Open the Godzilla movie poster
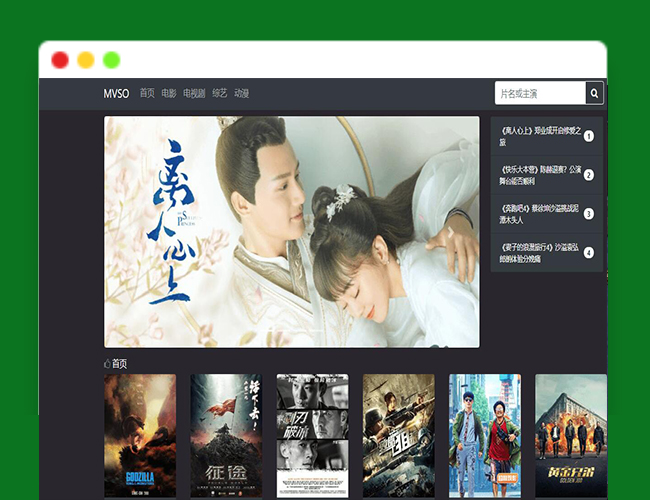 (x=140, y=435)
